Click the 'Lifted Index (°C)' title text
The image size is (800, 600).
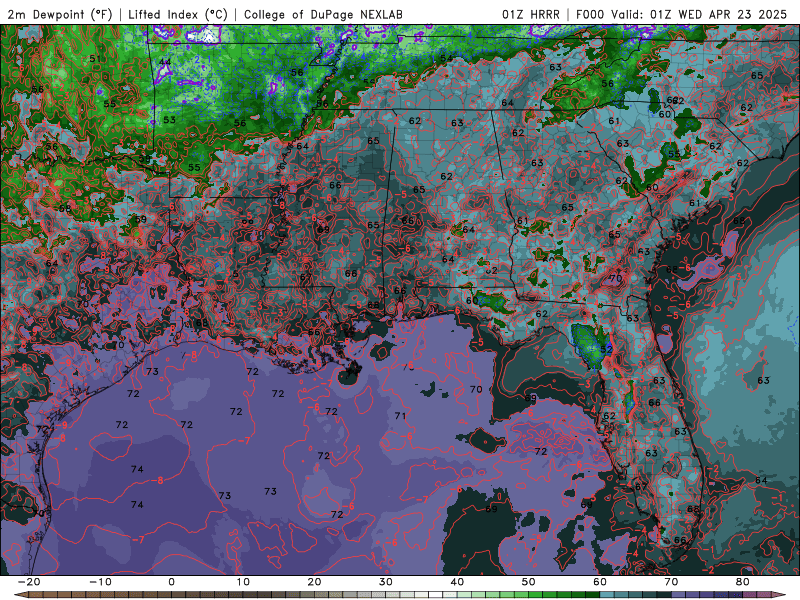pos(178,14)
